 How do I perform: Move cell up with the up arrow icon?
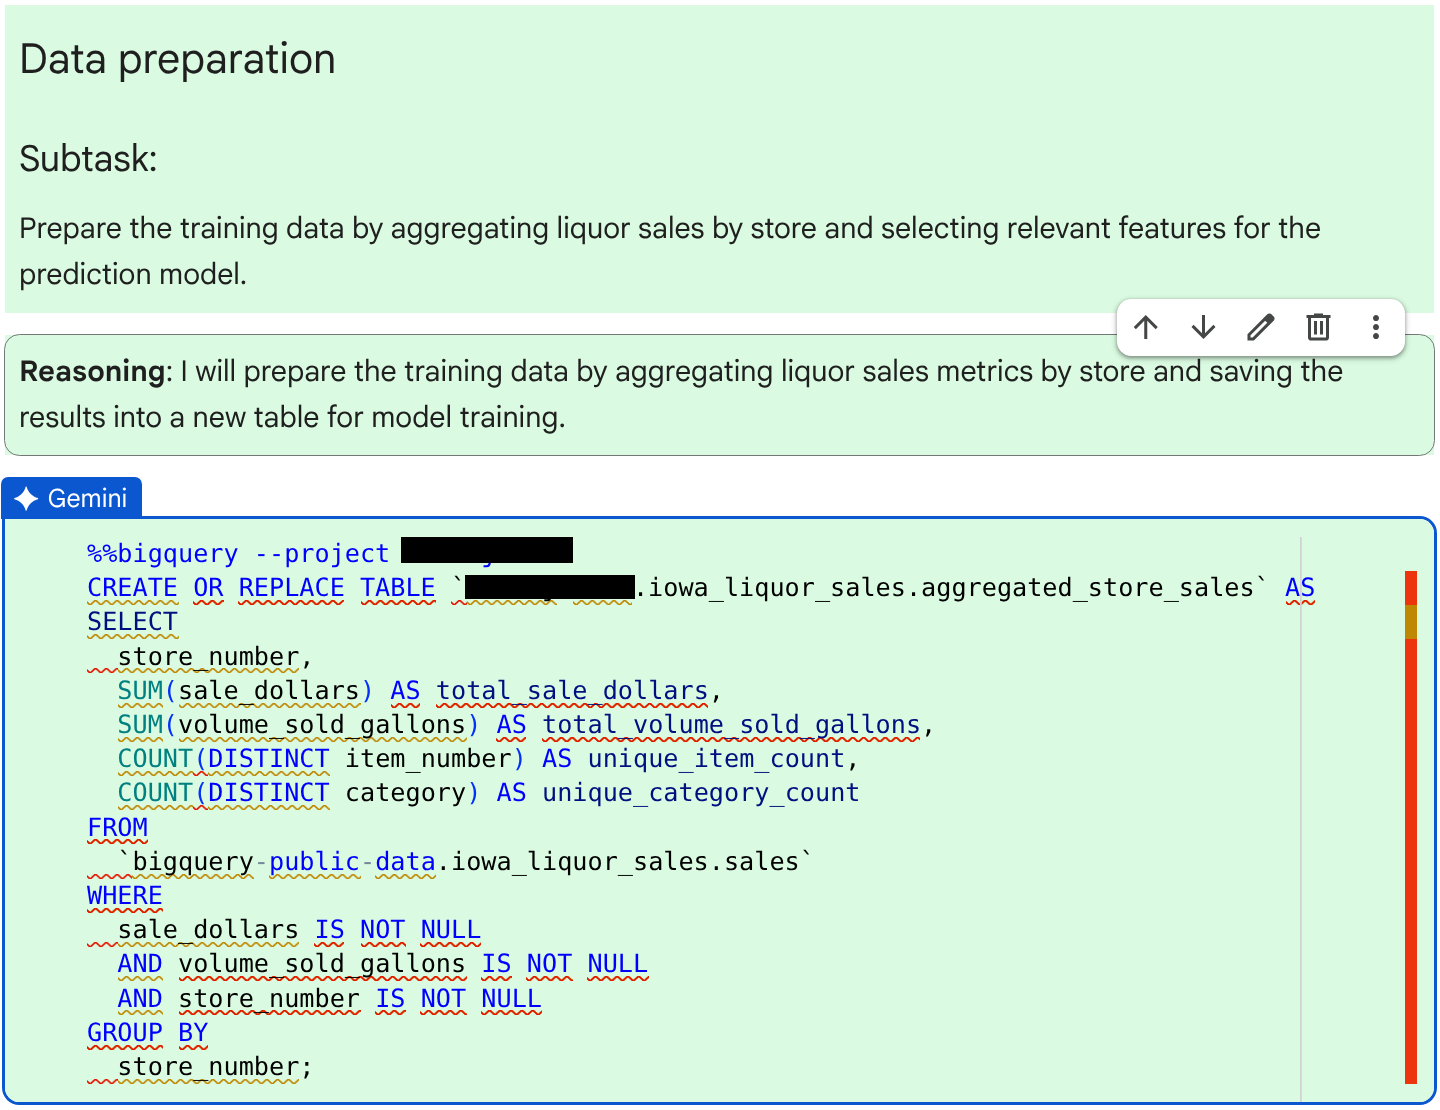pos(1146,327)
